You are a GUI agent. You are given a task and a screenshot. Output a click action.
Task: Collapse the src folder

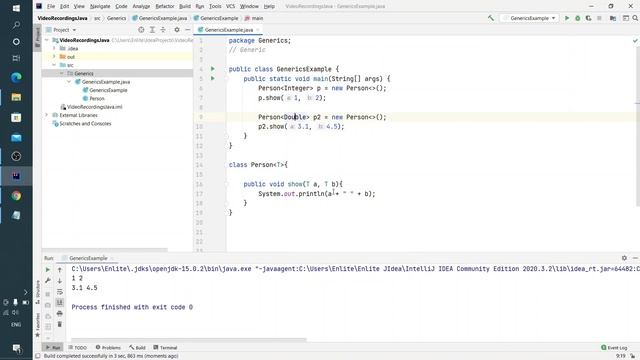[x=54, y=65]
